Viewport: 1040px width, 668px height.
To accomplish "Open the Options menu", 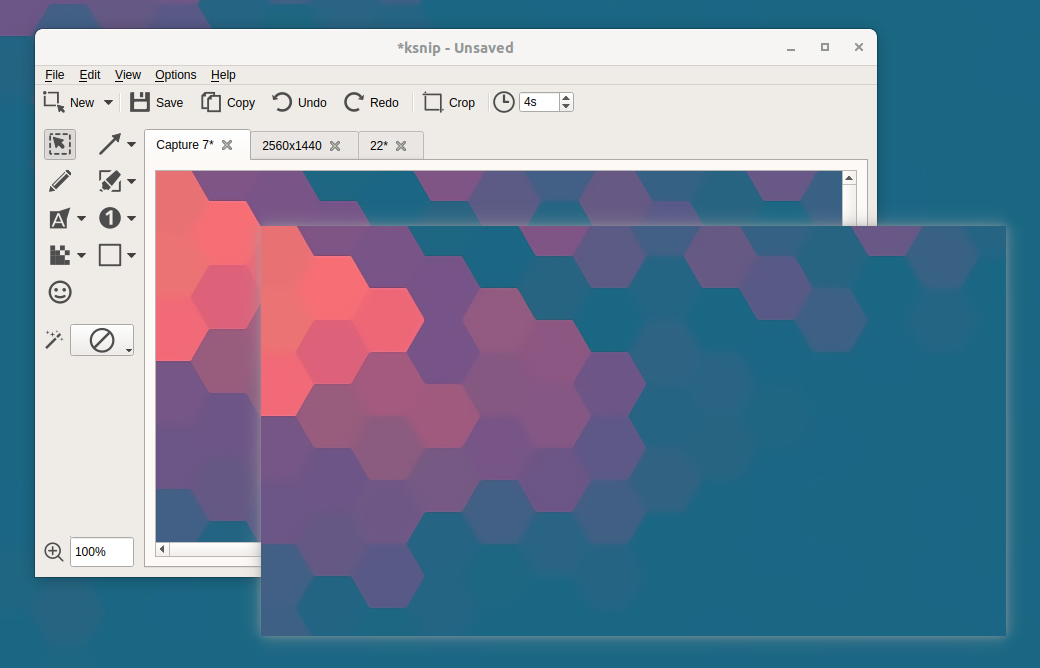I will tap(175, 75).
